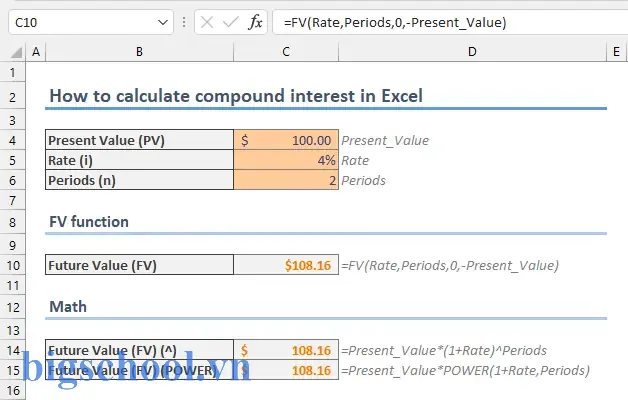Select row 5 header
The height and width of the screenshot is (400, 628).
click(13, 160)
